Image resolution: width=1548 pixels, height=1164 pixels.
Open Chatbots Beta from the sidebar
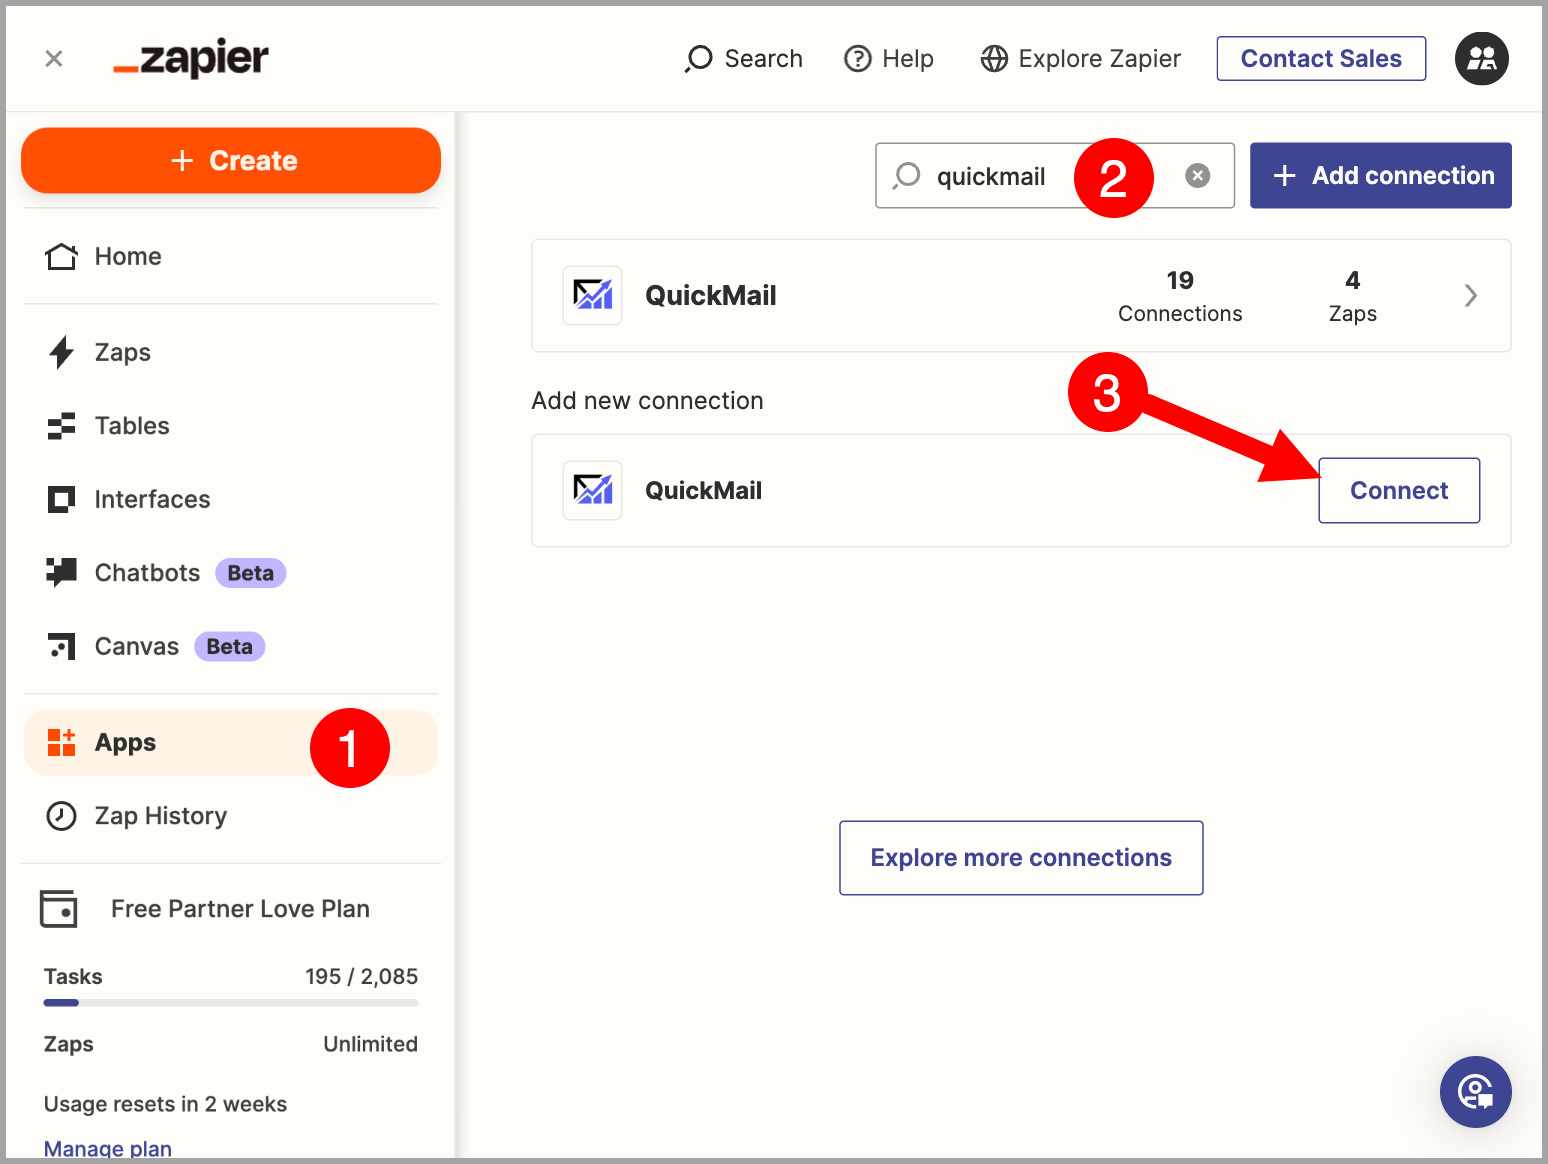(x=231, y=573)
